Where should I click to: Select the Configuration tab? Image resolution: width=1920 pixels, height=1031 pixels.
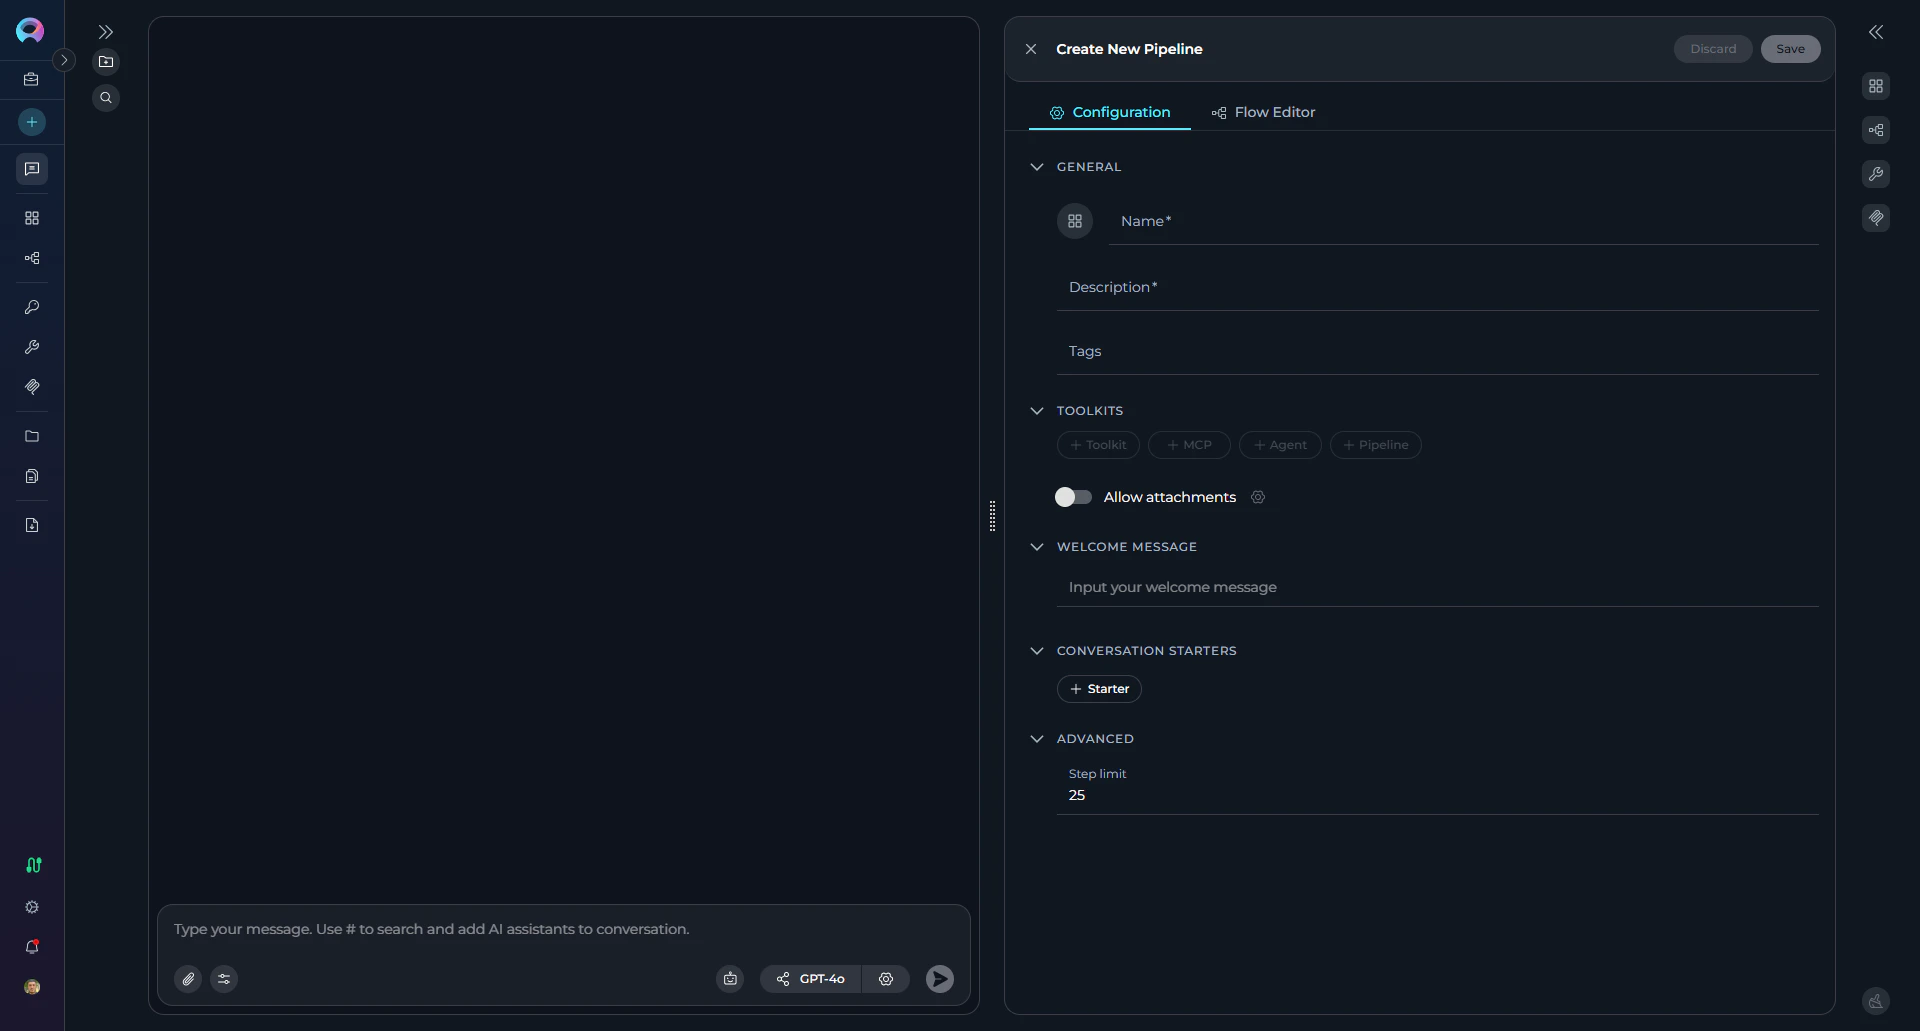pyautogui.click(x=1109, y=112)
